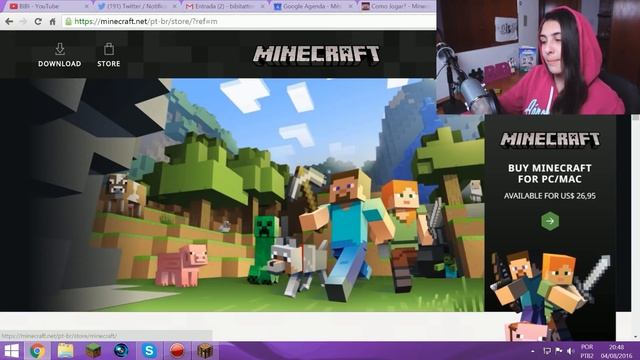
Task: Open Google Chrome from the taskbar
Action: 37,351
